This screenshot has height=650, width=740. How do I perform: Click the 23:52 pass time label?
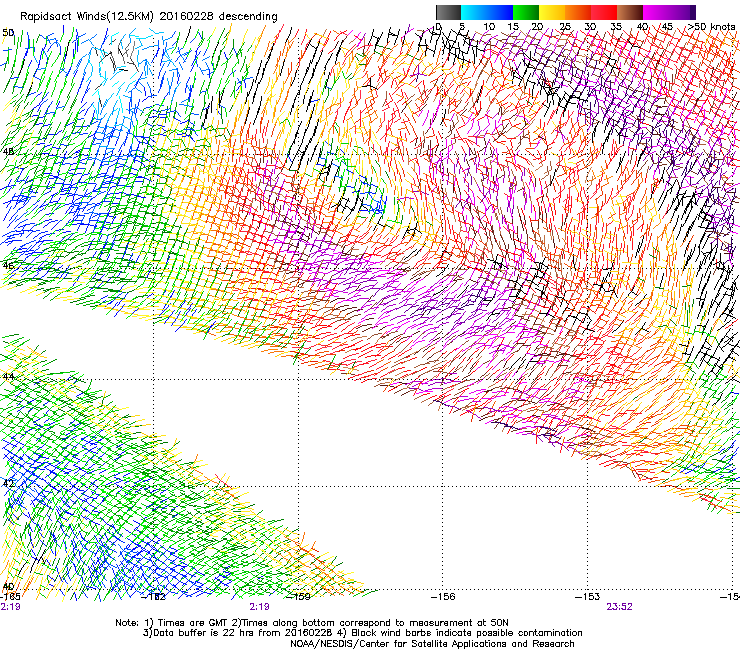pyautogui.click(x=619, y=607)
